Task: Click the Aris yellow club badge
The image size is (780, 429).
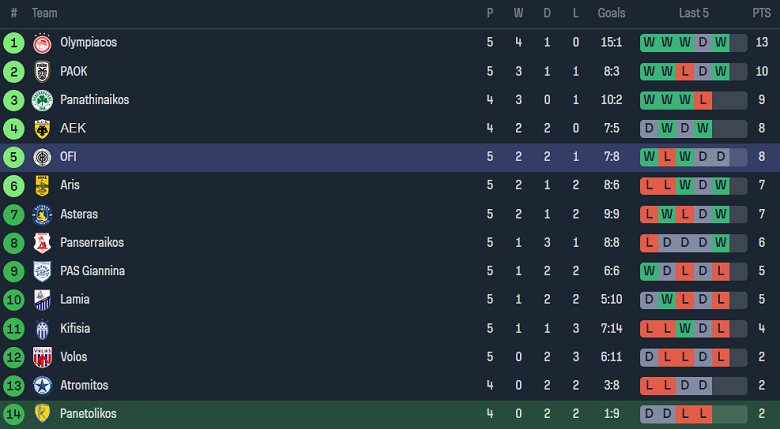Action: pos(42,185)
